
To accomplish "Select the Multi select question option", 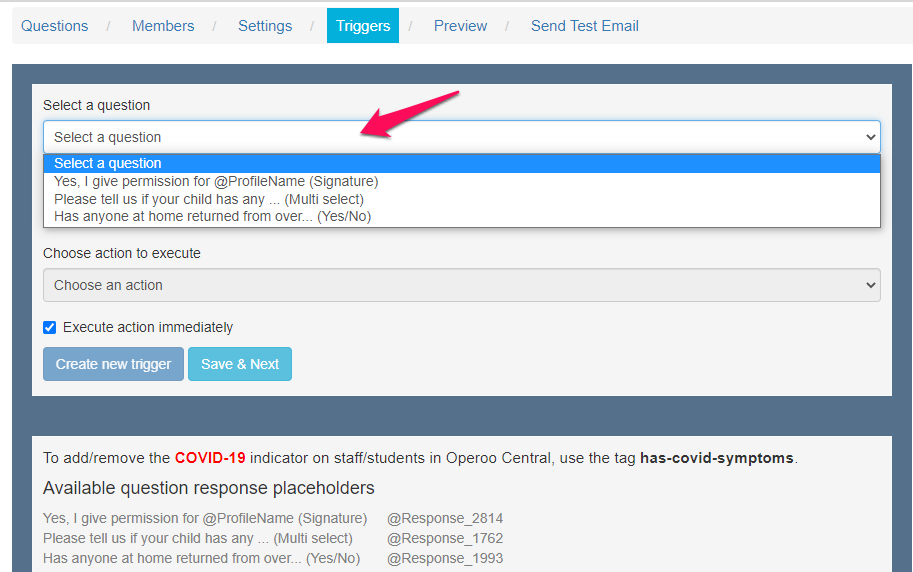I will tap(209, 199).
